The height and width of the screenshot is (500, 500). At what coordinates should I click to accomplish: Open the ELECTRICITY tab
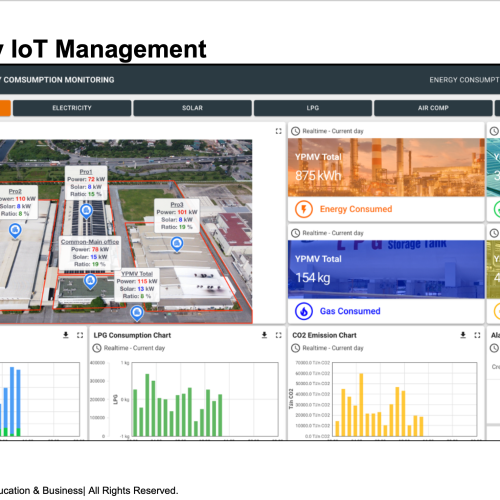click(x=72, y=108)
